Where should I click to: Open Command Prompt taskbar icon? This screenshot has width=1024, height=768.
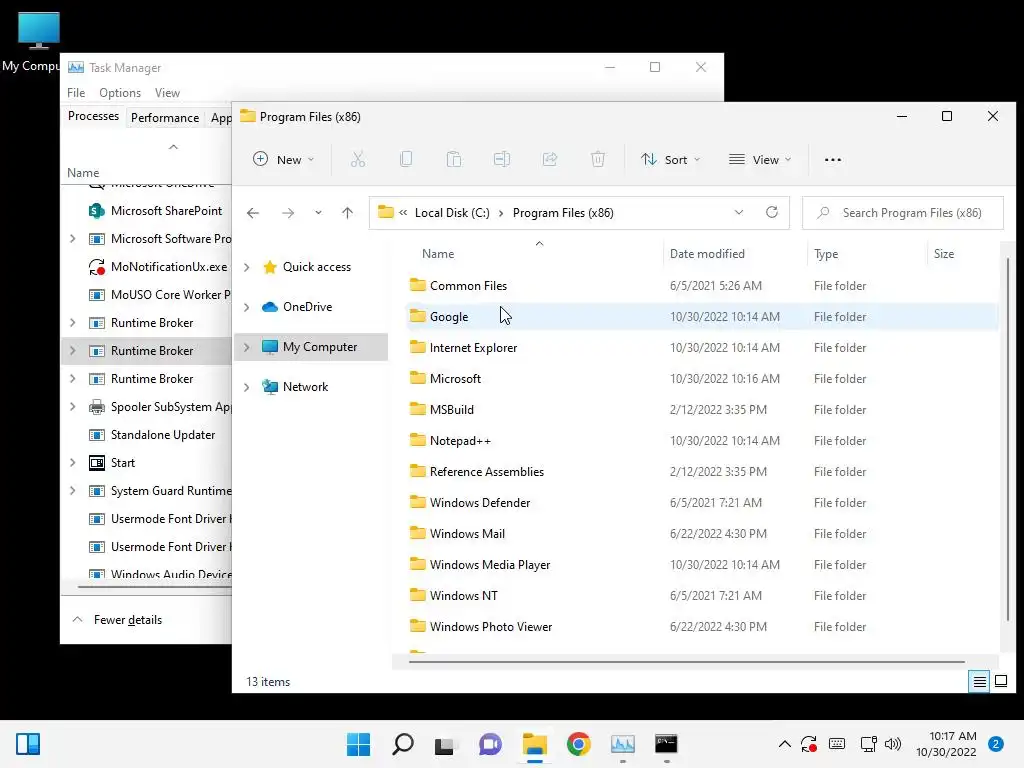coord(666,744)
